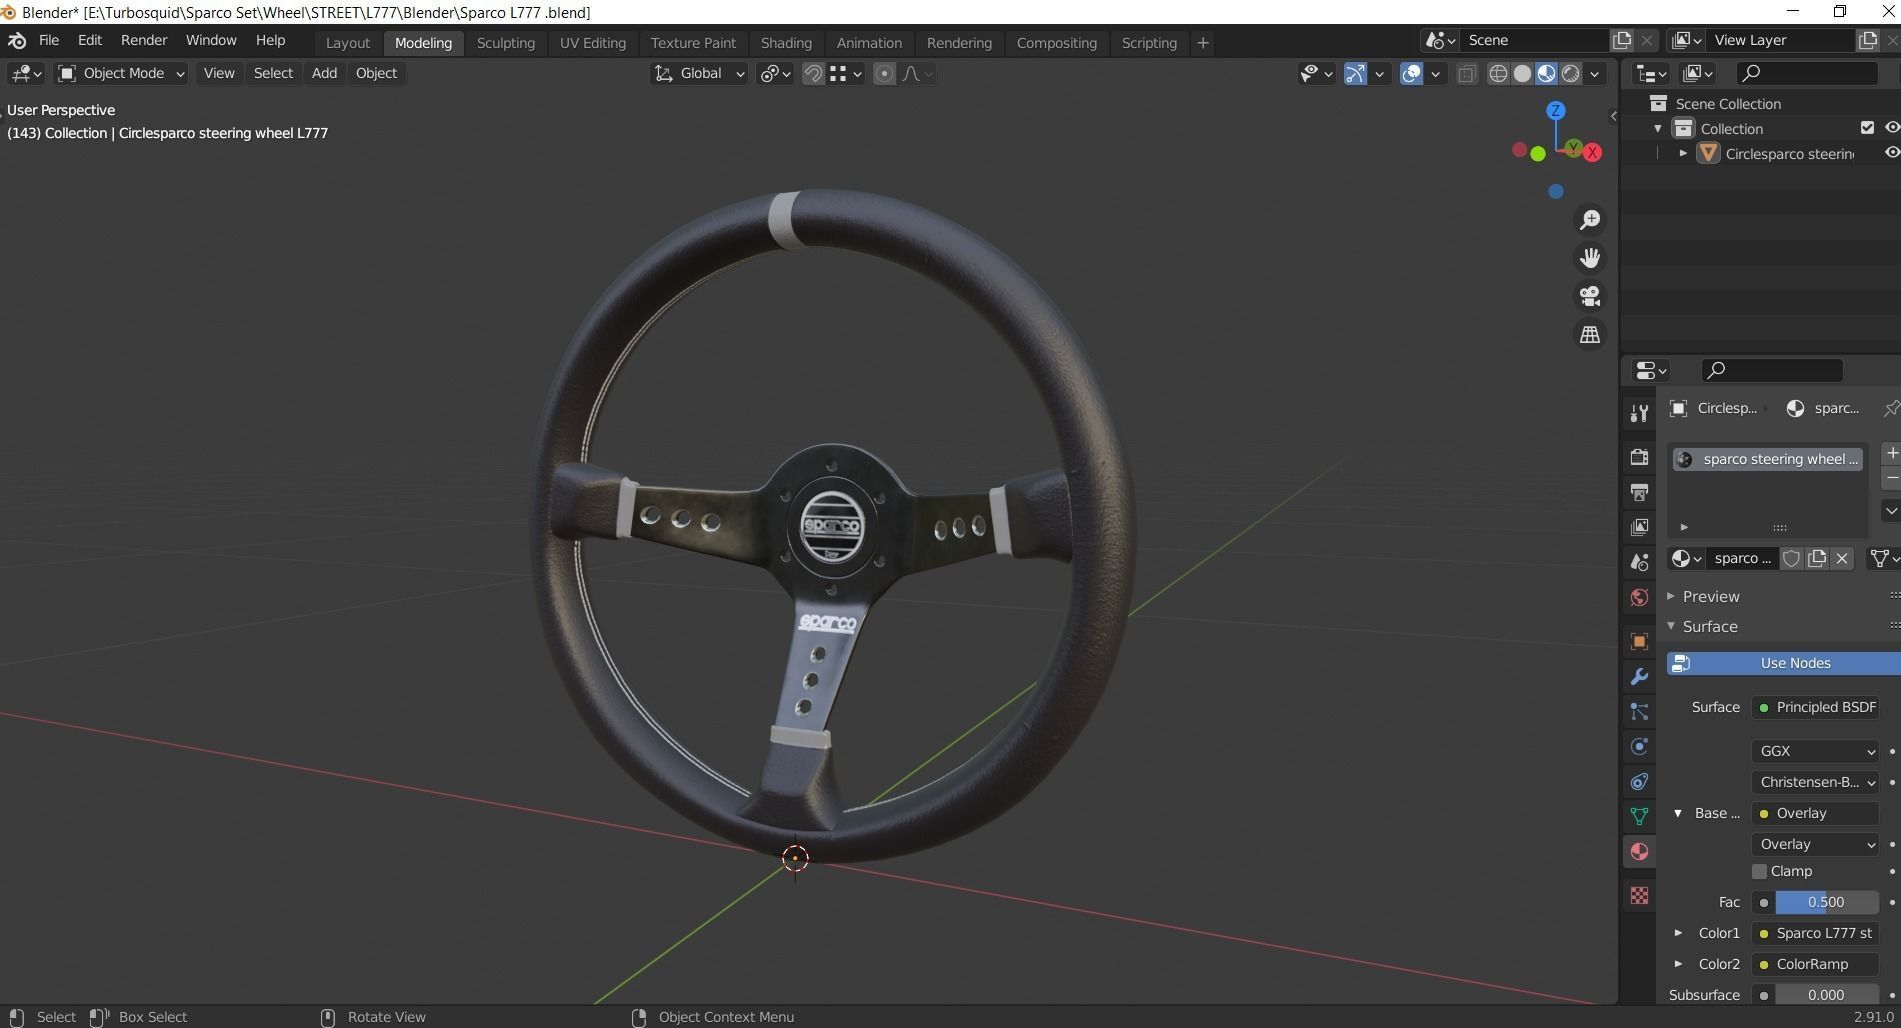Screen dimensions: 1901x1028
Task: Open the Overlay blend type dropdown
Action: click(1815, 844)
